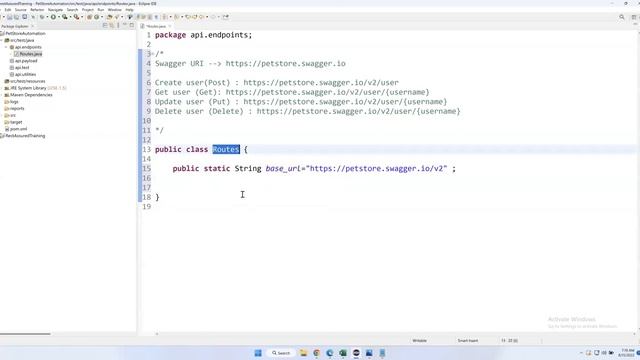This screenshot has width=640, height=360.
Task: Open the Navigate menu
Action: (56, 10)
